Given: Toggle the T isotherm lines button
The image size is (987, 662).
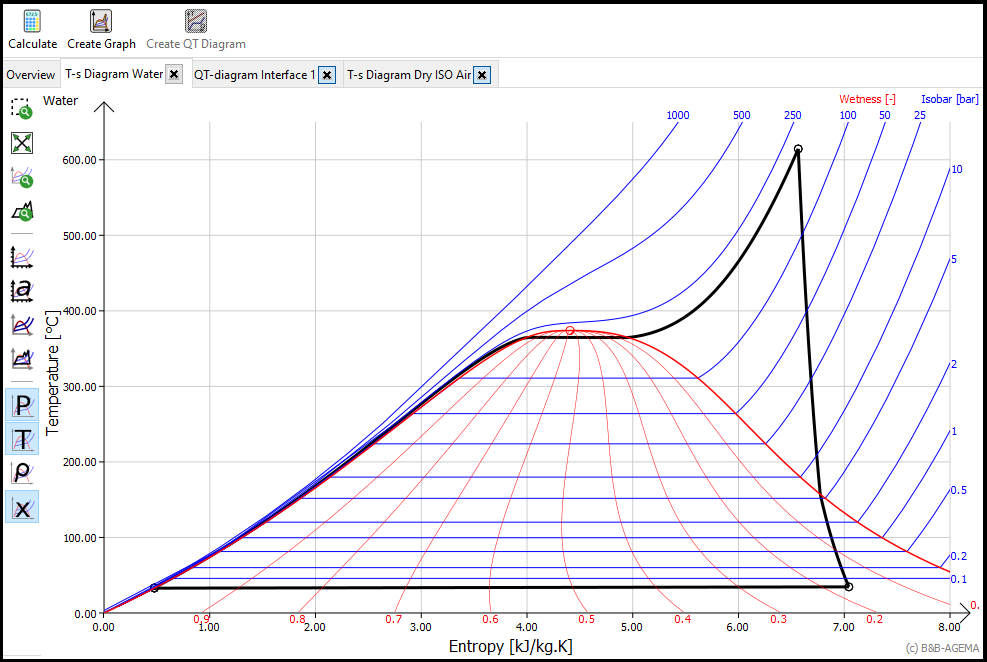Looking at the screenshot, I should pos(22,438).
